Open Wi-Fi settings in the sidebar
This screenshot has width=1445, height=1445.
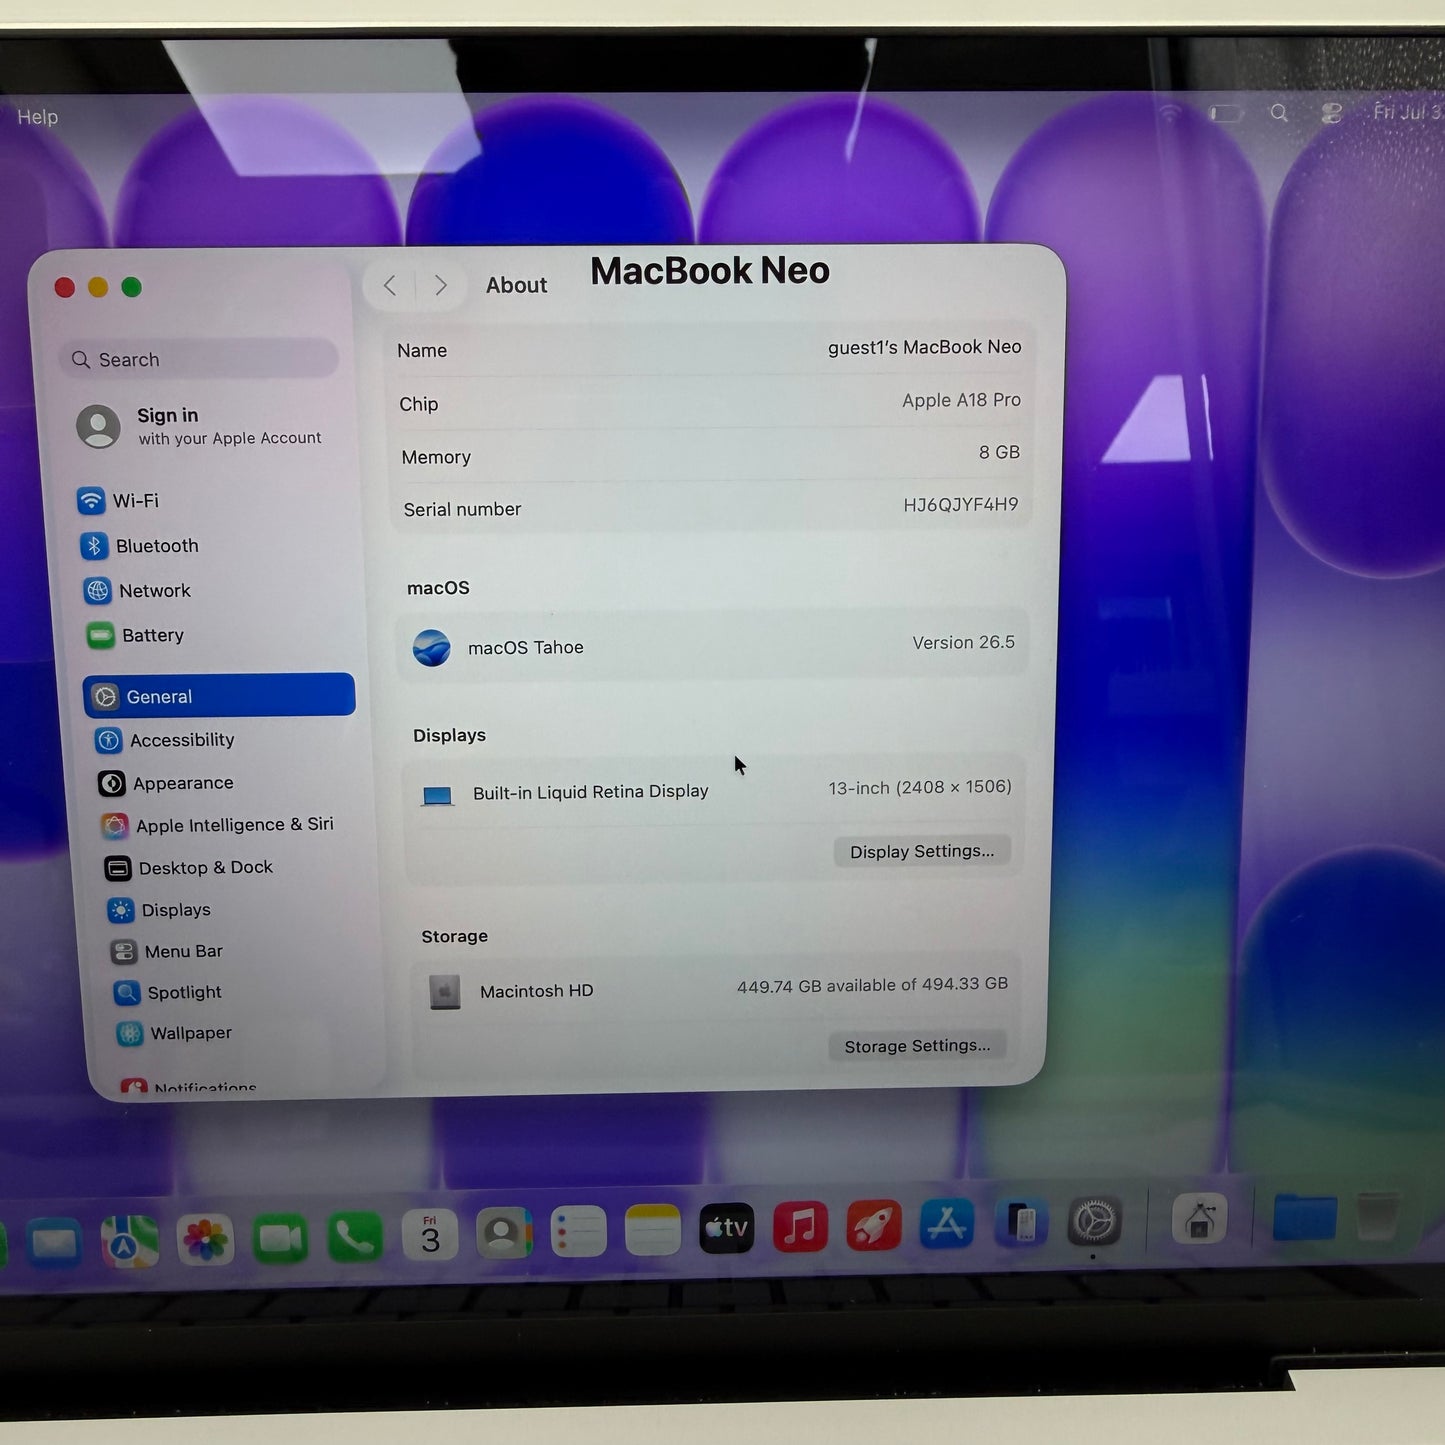[118, 501]
